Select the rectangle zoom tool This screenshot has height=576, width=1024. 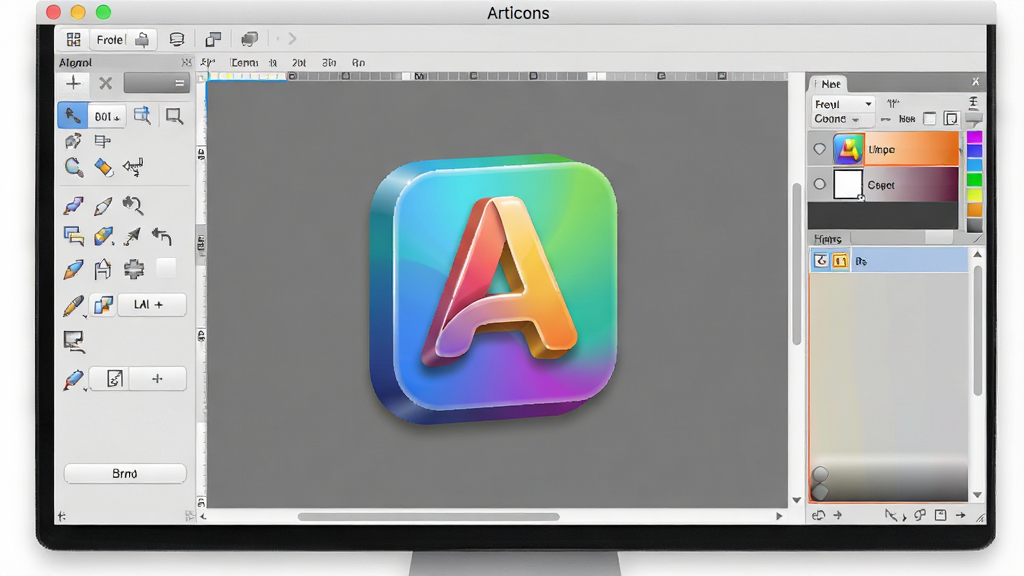coord(174,116)
